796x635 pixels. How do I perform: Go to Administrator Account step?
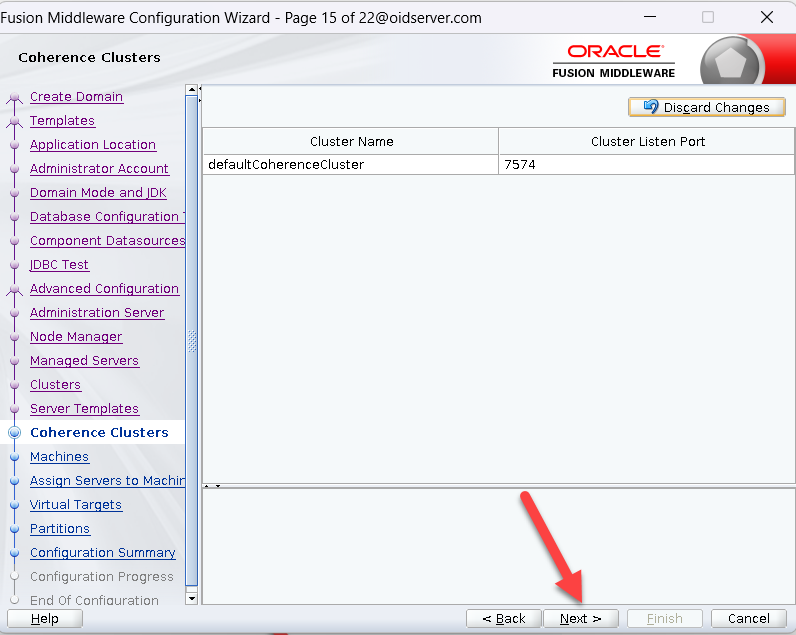tap(99, 169)
